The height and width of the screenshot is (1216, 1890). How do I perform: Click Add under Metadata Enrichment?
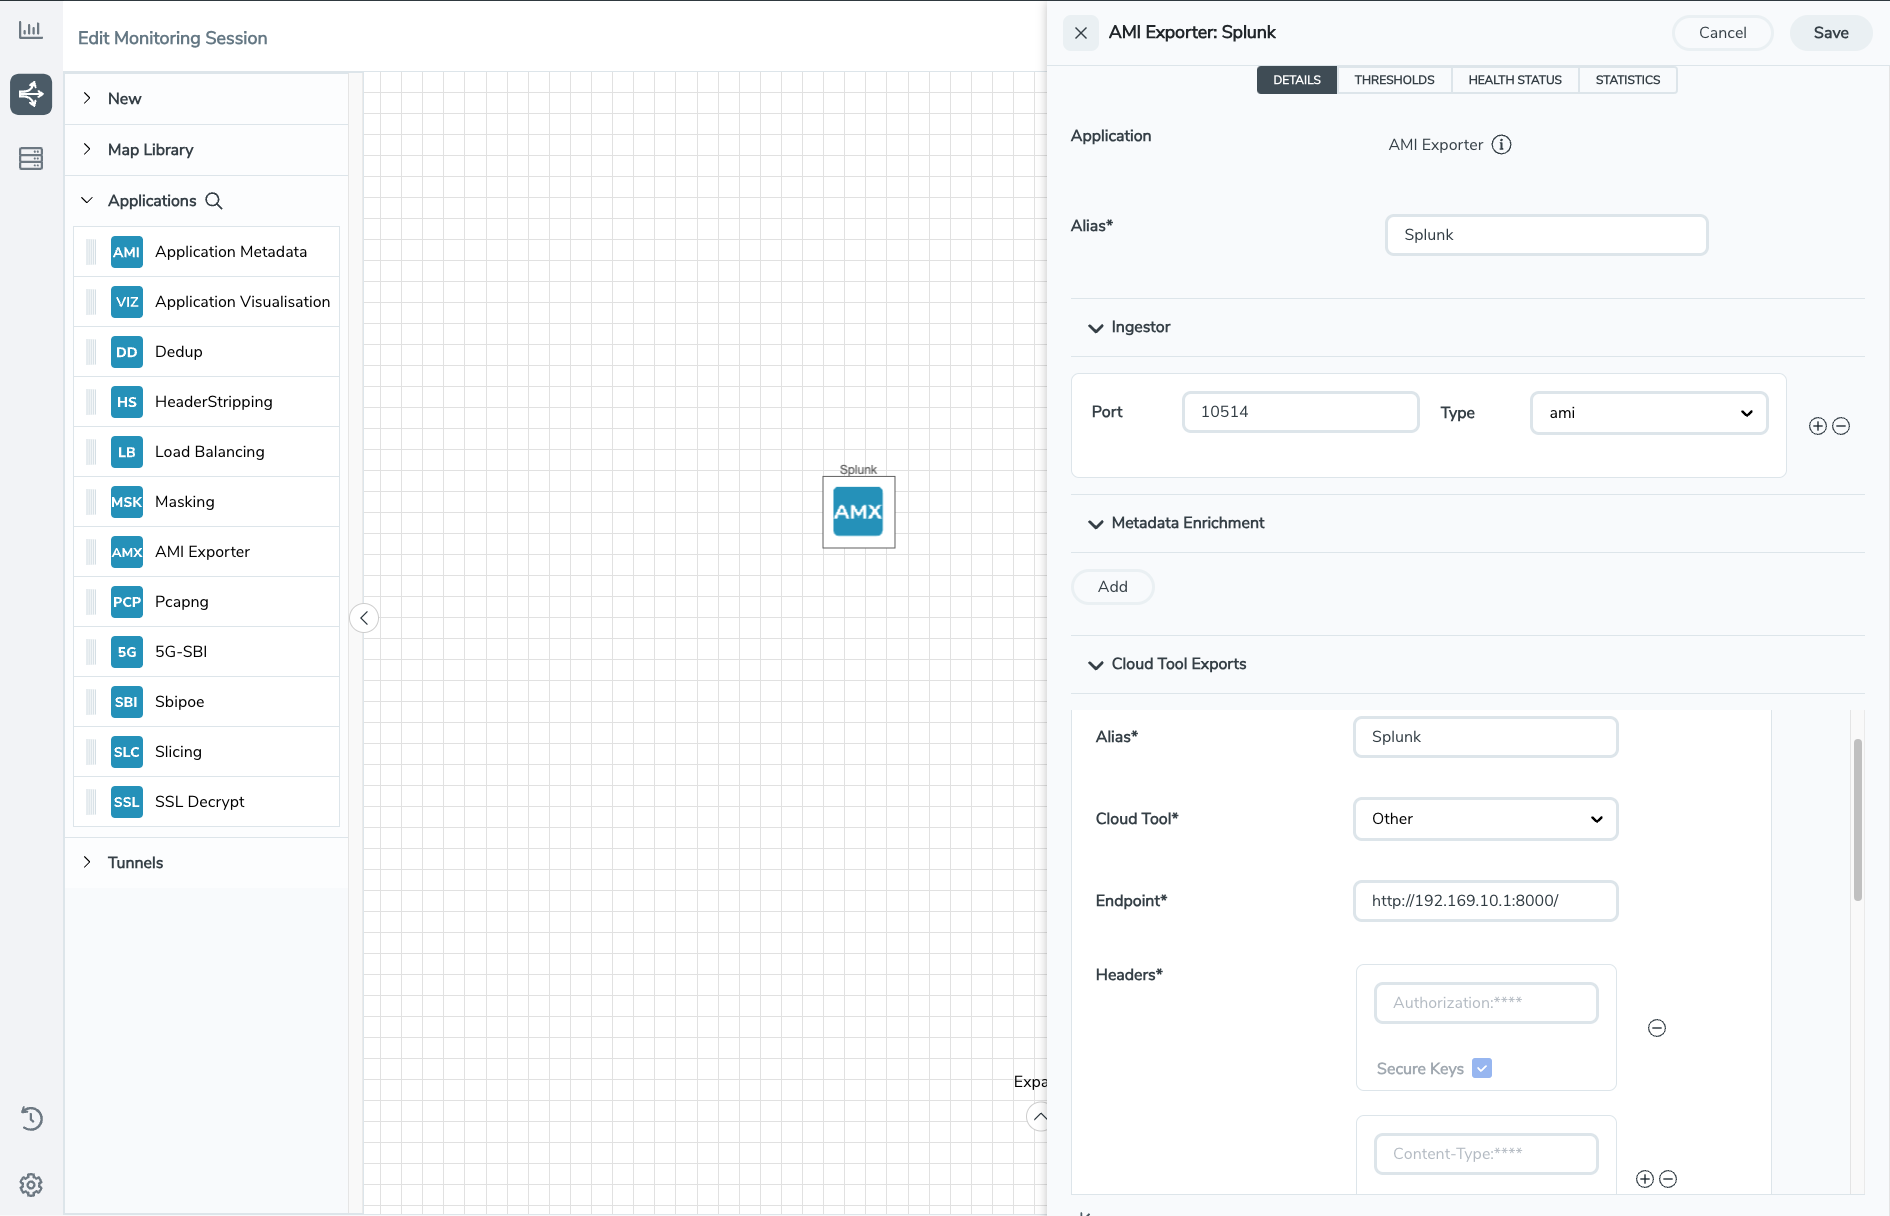coord(1112,587)
